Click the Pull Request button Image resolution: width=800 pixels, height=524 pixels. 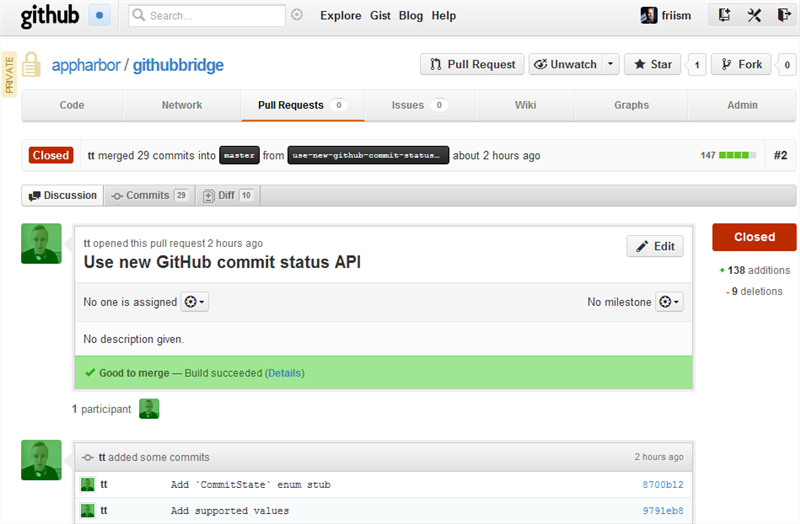click(x=472, y=64)
